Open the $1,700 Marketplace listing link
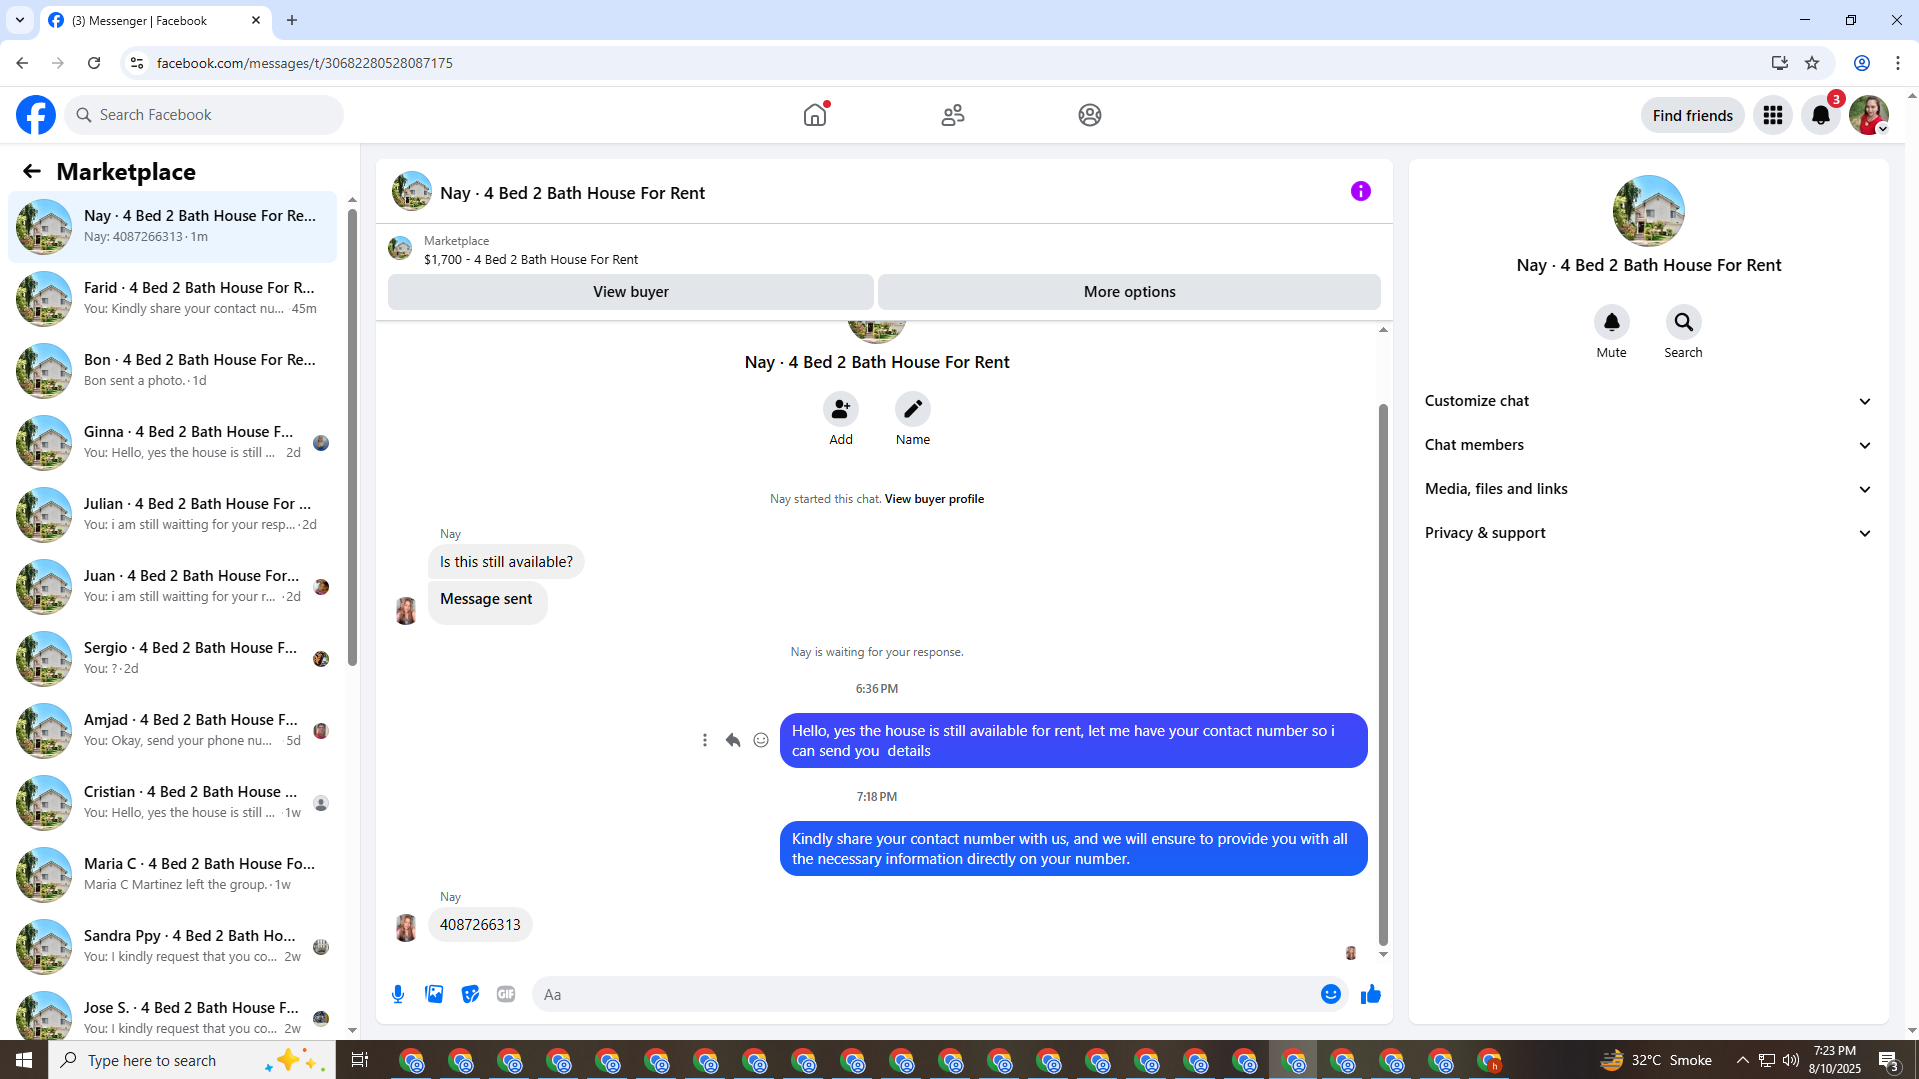The height and width of the screenshot is (1079, 1919). 531,259
